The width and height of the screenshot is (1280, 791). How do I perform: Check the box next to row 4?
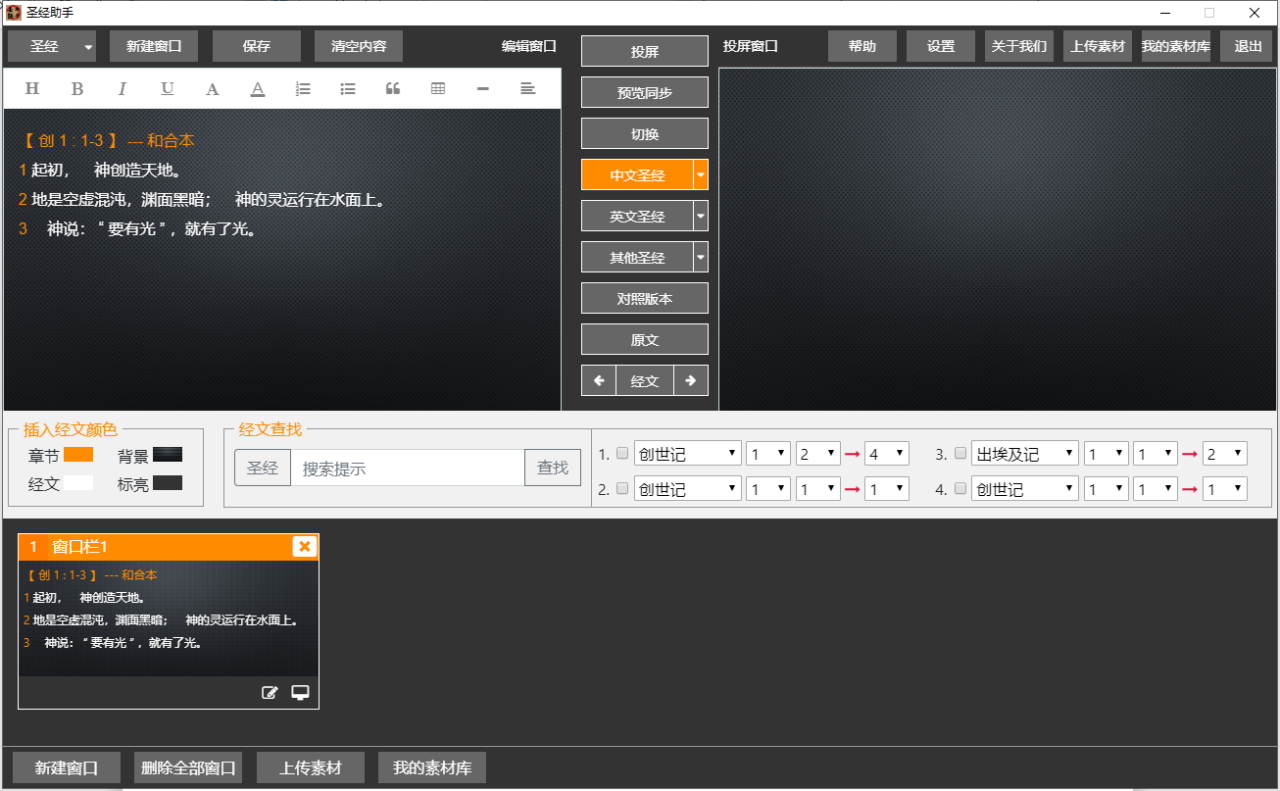coord(960,489)
